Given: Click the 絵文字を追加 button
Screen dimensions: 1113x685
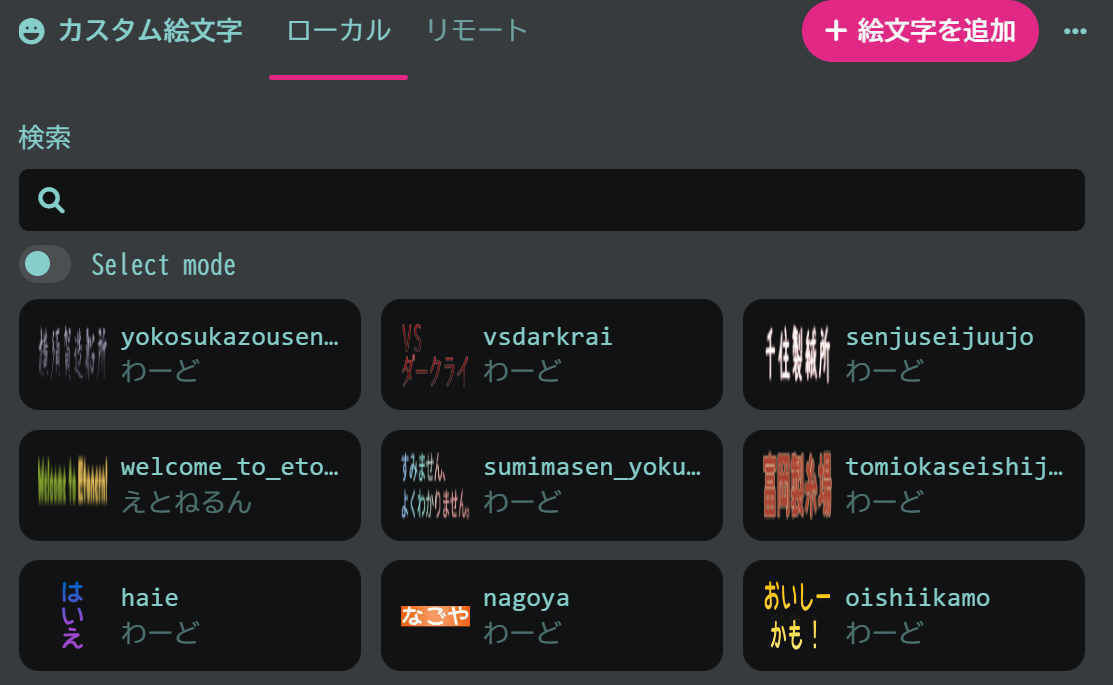Looking at the screenshot, I should tap(919, 31).
